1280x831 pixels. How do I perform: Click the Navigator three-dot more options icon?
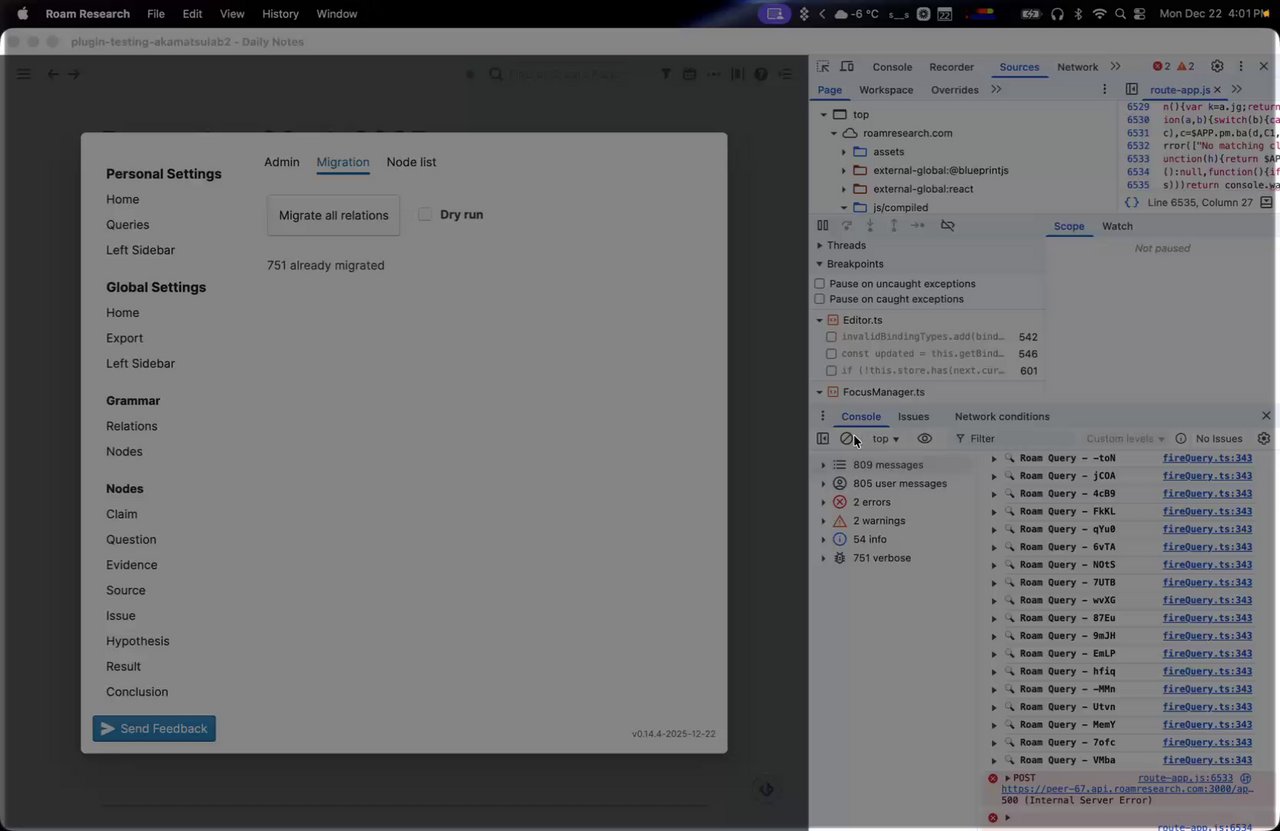[1105, 90]
